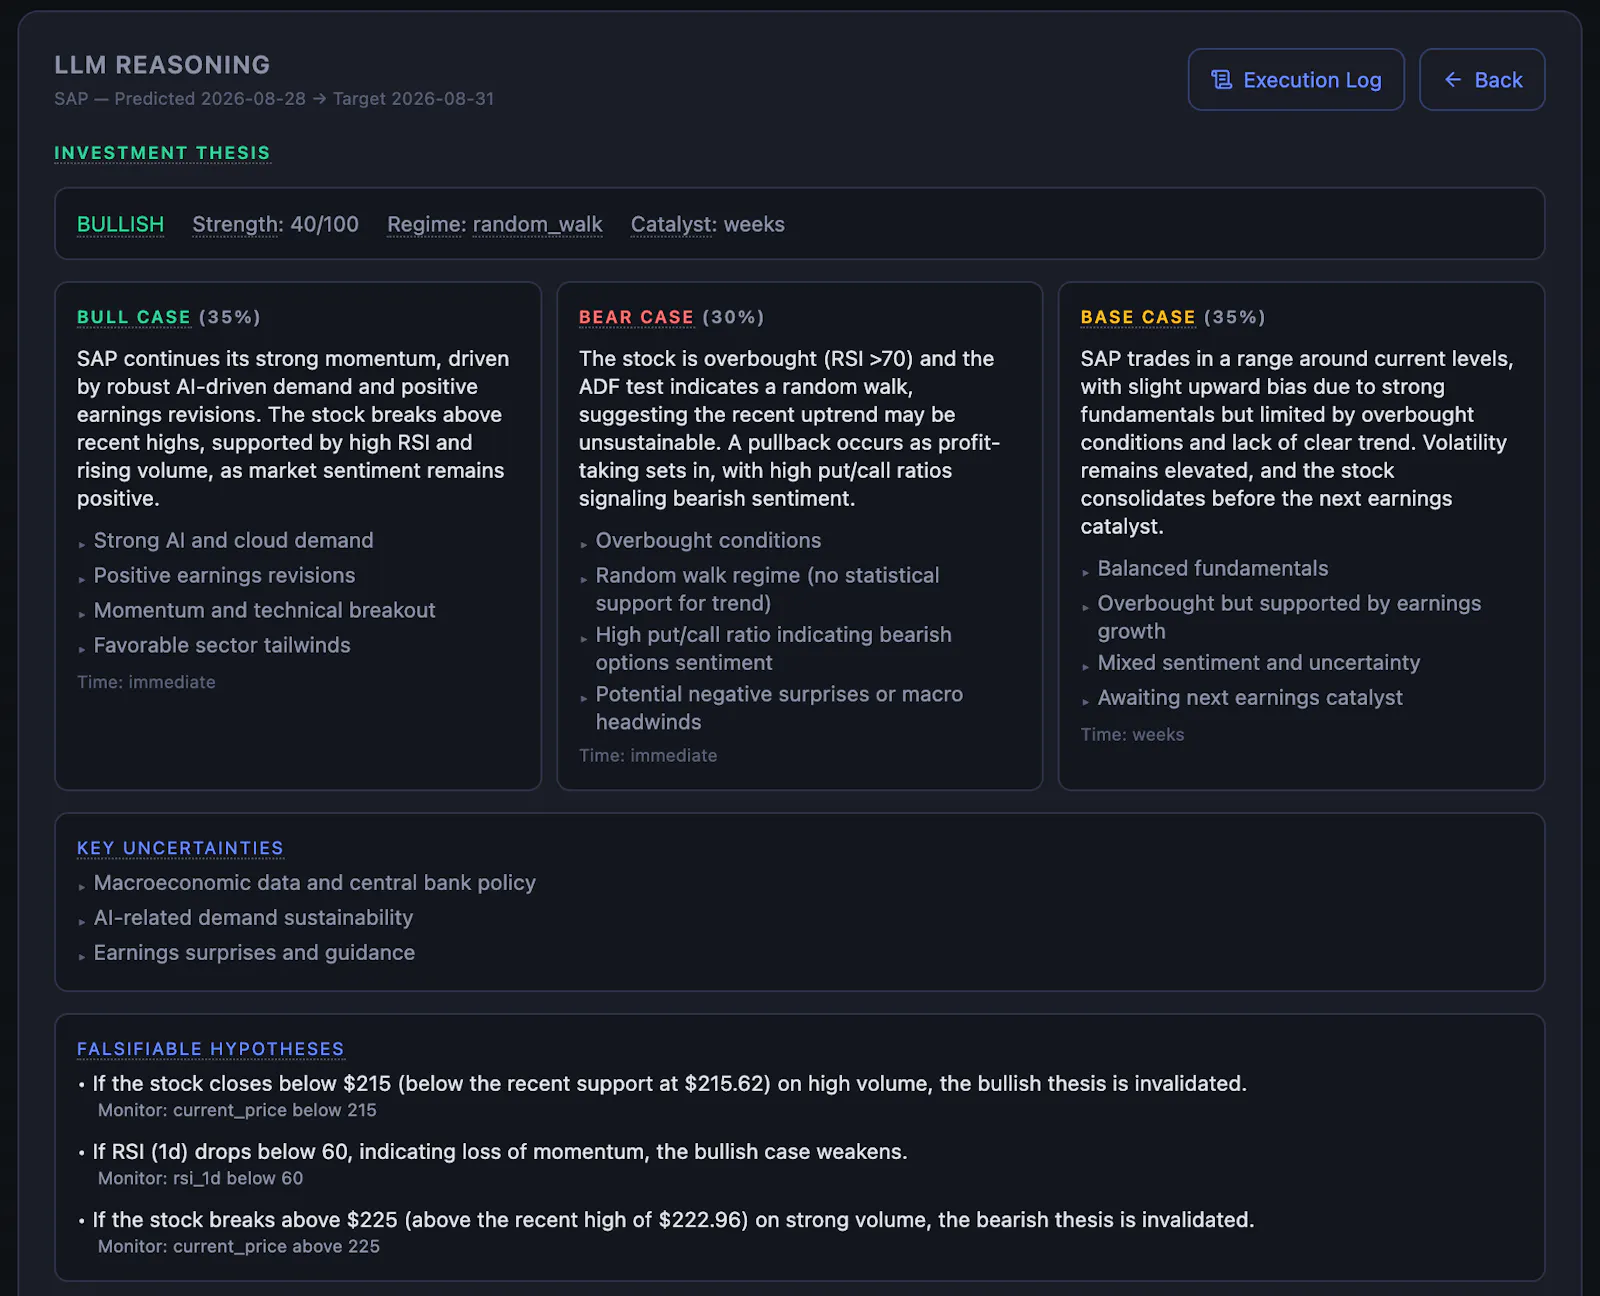Click the hypothesis about RSI dropping below 60
1600x1296 pixels.
tap(500, 1151)
